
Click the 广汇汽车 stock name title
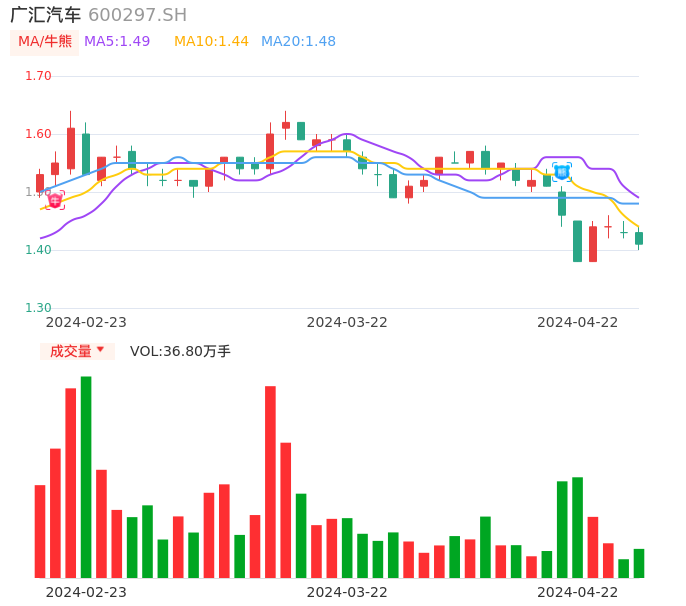pyautogui.click(x=46, y=15)
